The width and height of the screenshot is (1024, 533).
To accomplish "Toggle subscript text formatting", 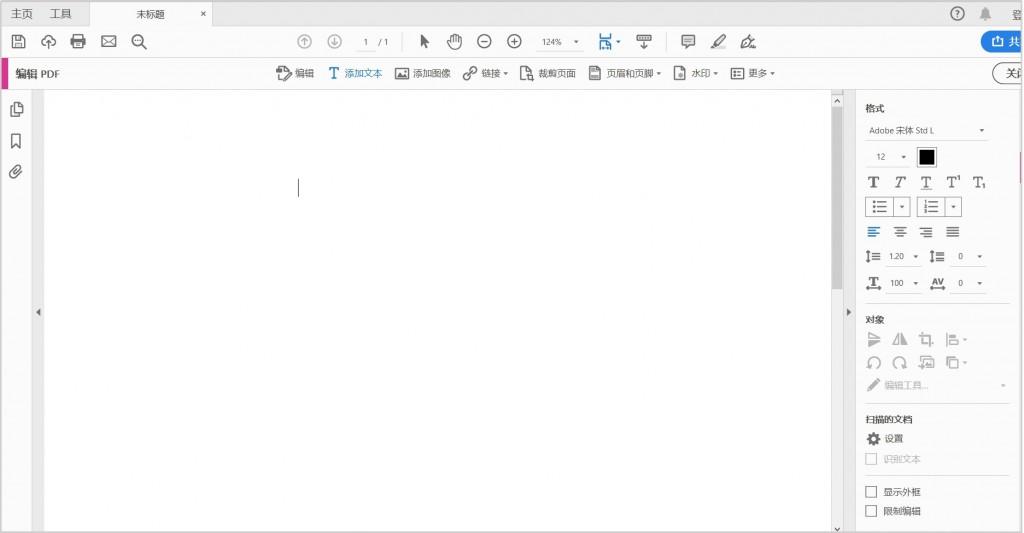I will (x=979, y=182).
